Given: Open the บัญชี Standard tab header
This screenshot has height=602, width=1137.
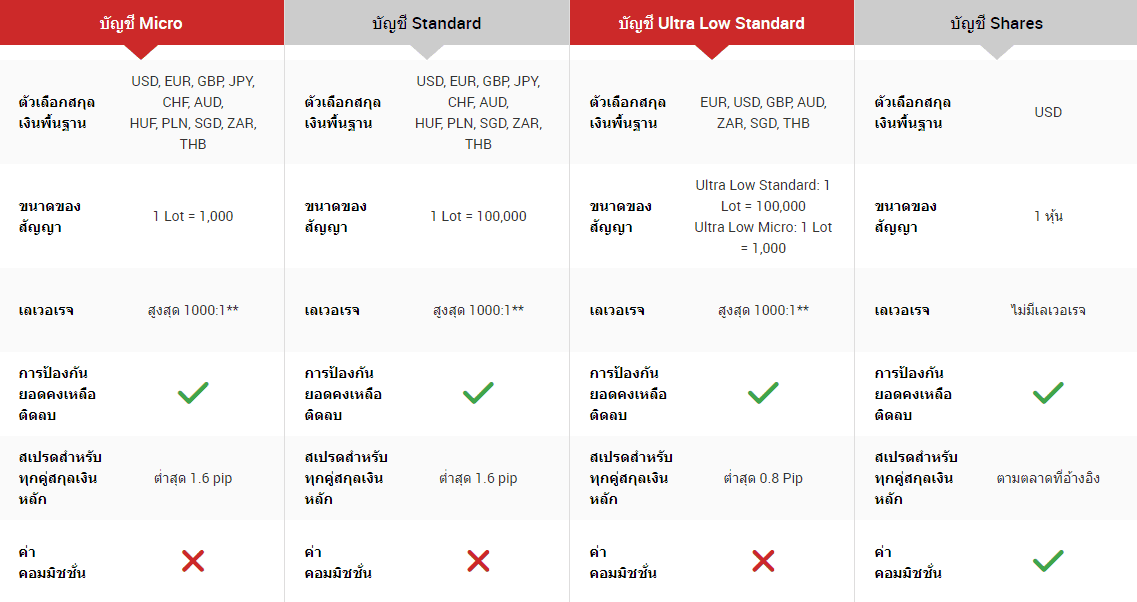Looking at the screenshot, I should coord(426,22).
